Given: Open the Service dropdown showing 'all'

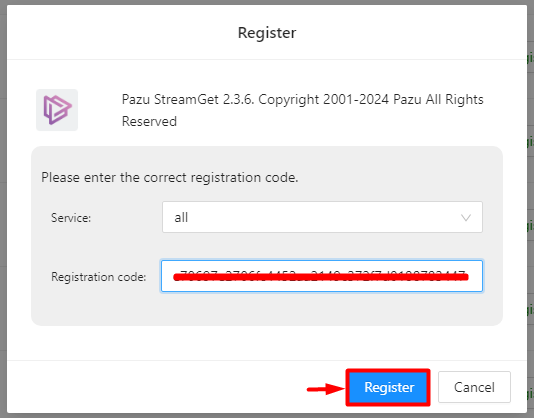Looking at the screenshot, I should tap(322, 217).
